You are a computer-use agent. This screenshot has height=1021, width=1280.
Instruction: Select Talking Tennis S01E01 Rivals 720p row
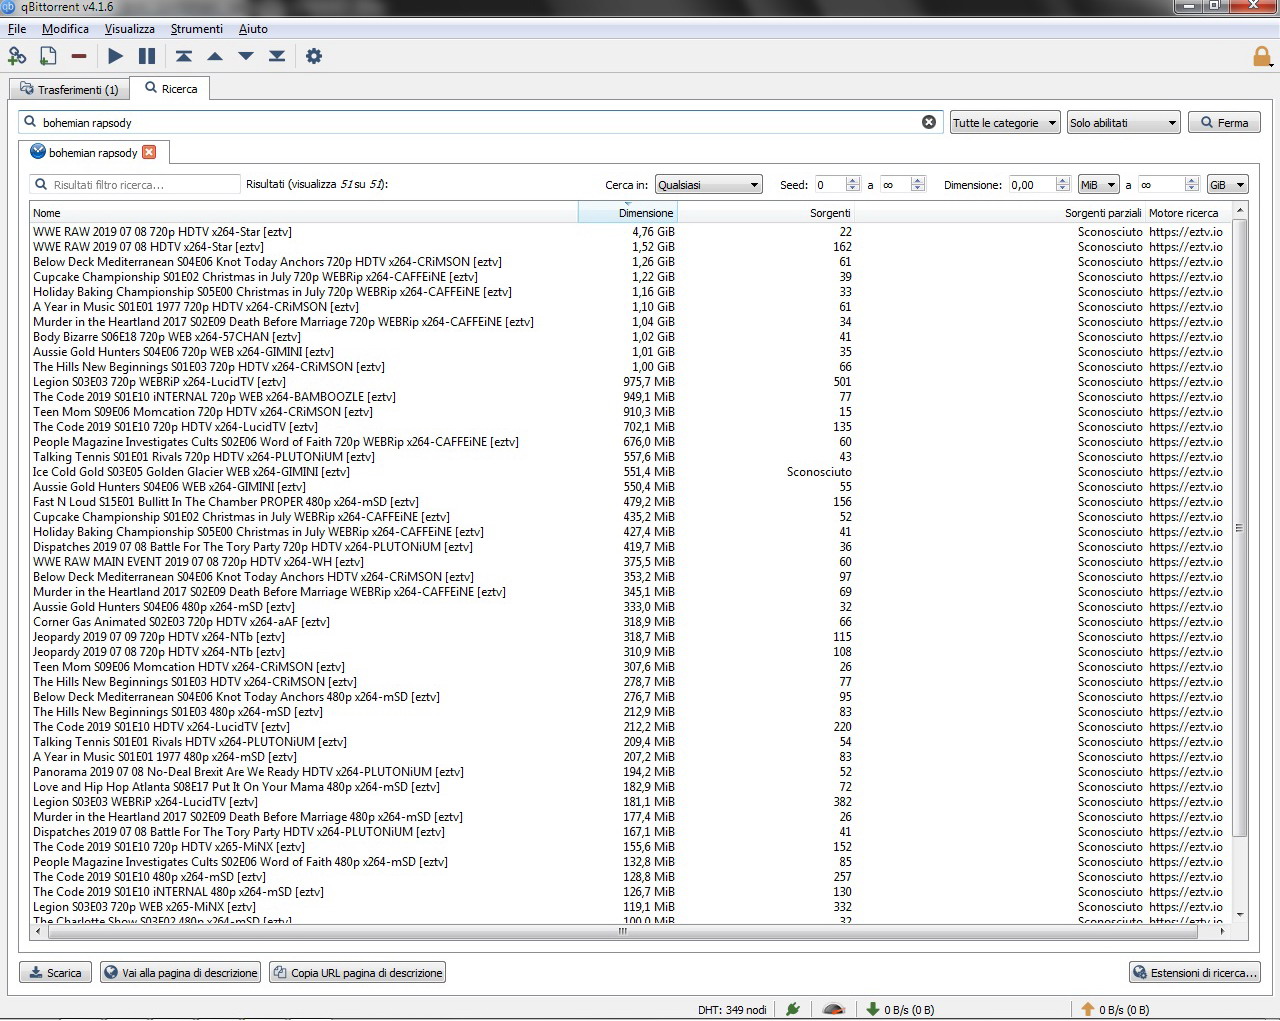[630, 457]
